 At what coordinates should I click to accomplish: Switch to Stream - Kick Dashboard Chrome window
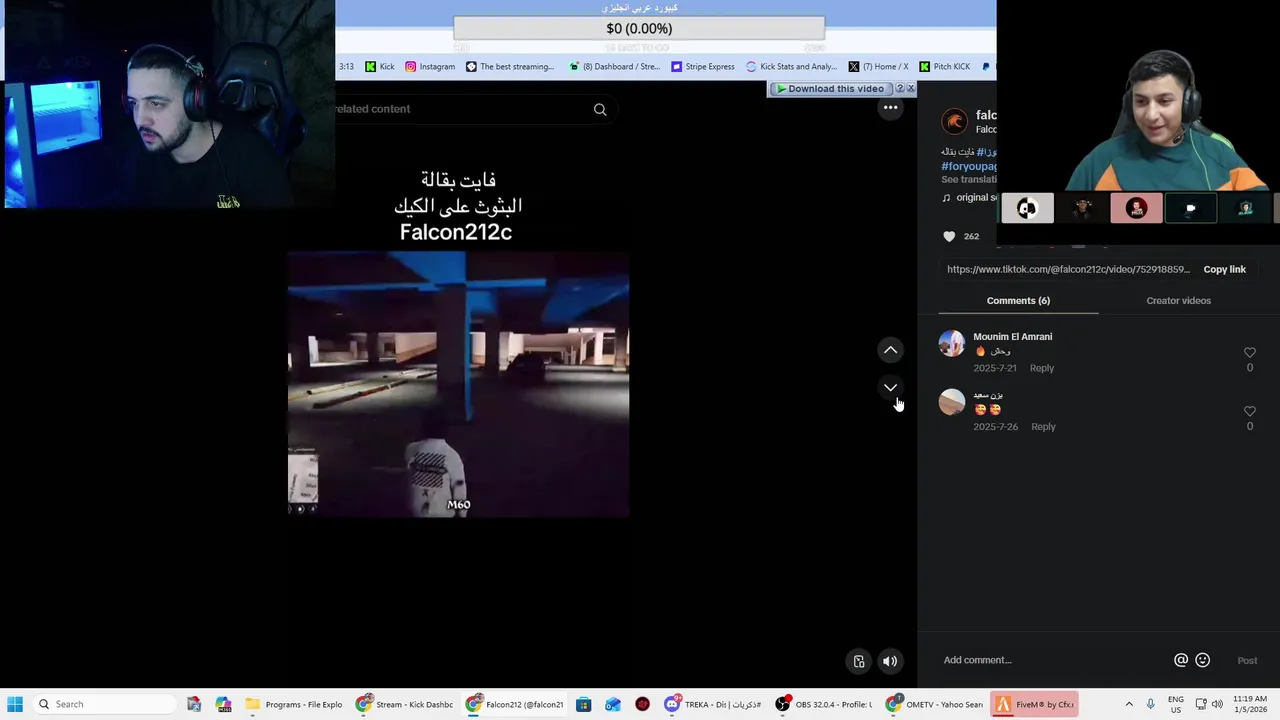(405, 704)
